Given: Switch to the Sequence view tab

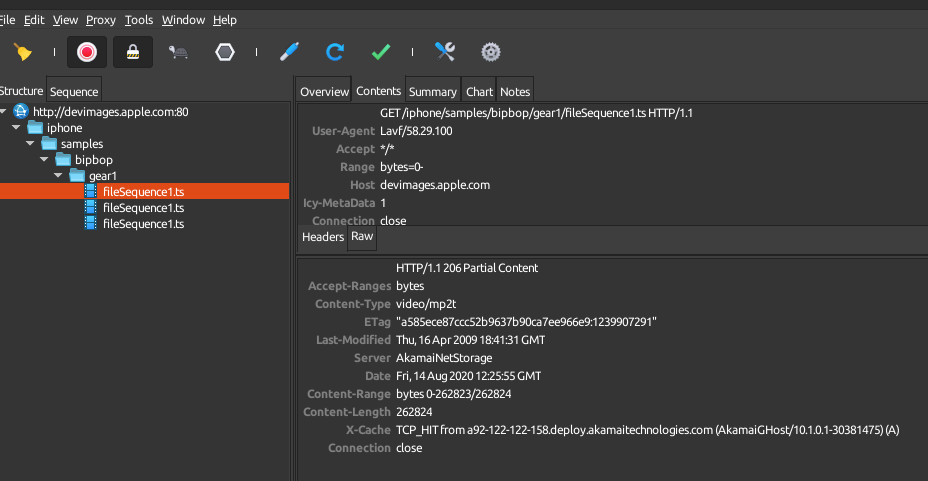Looking at the screenshot, I should (74, 92).
